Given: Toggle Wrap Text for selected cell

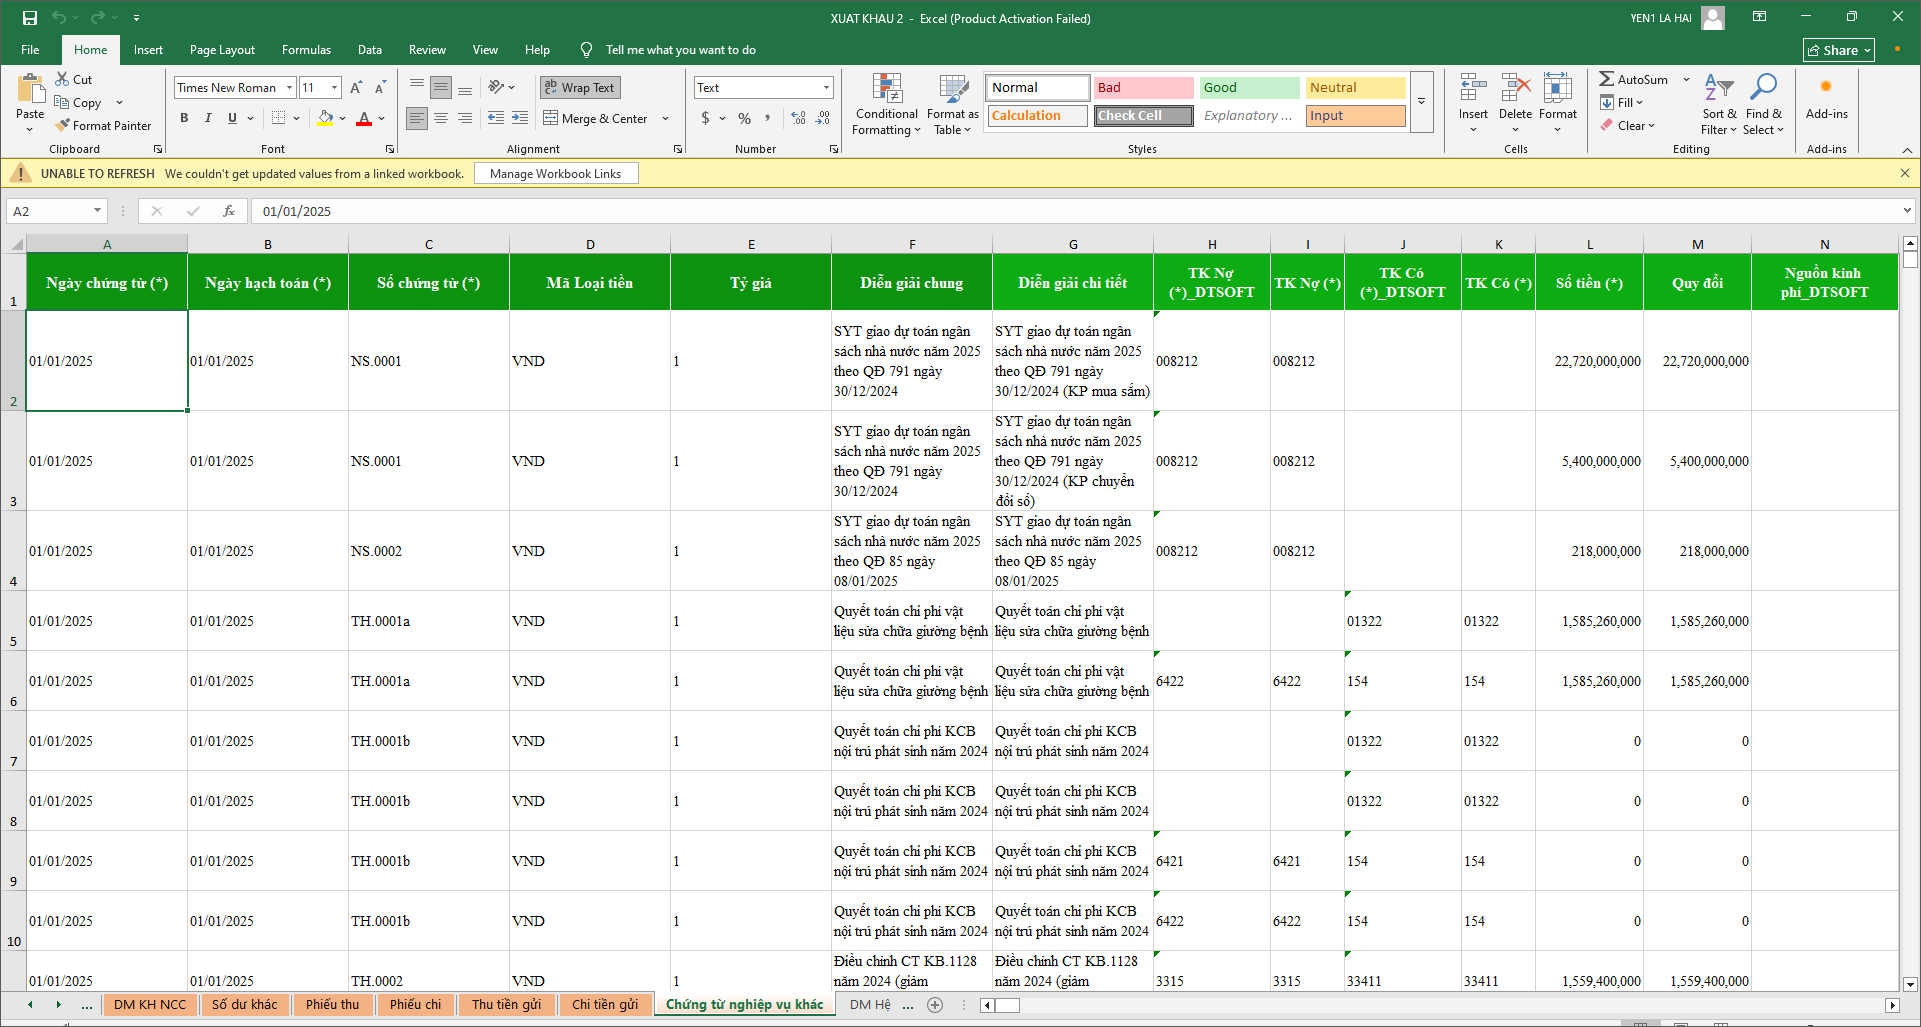Looking at the screenshot, I should tap(580, 88).
